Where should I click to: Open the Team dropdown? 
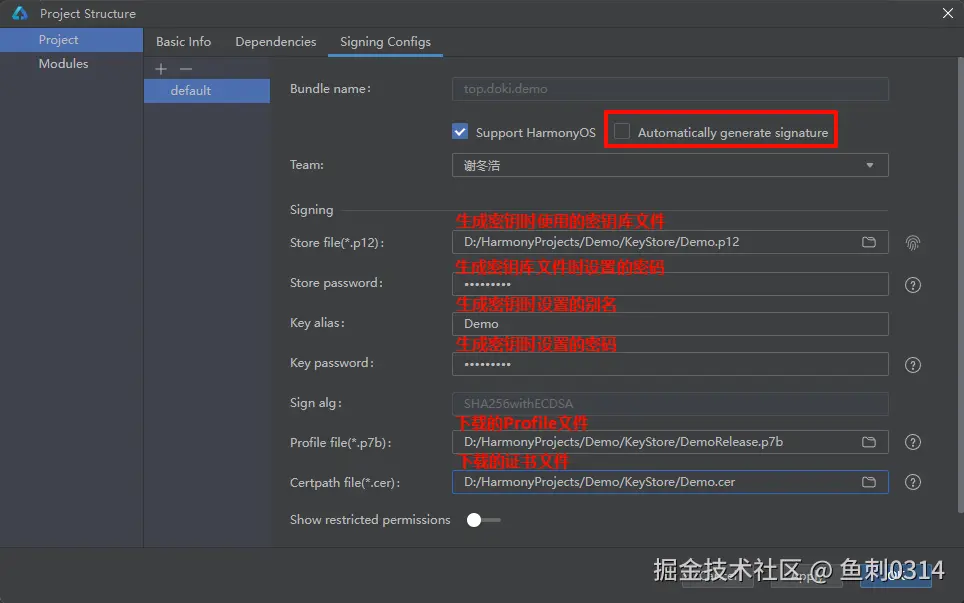[670, 165]
